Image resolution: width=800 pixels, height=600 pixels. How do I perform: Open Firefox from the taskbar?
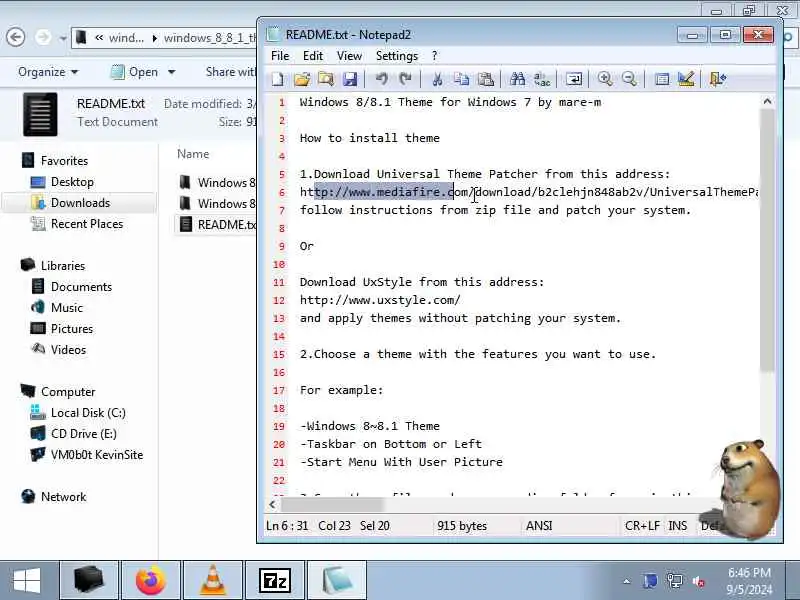click(x=151, y=580)
